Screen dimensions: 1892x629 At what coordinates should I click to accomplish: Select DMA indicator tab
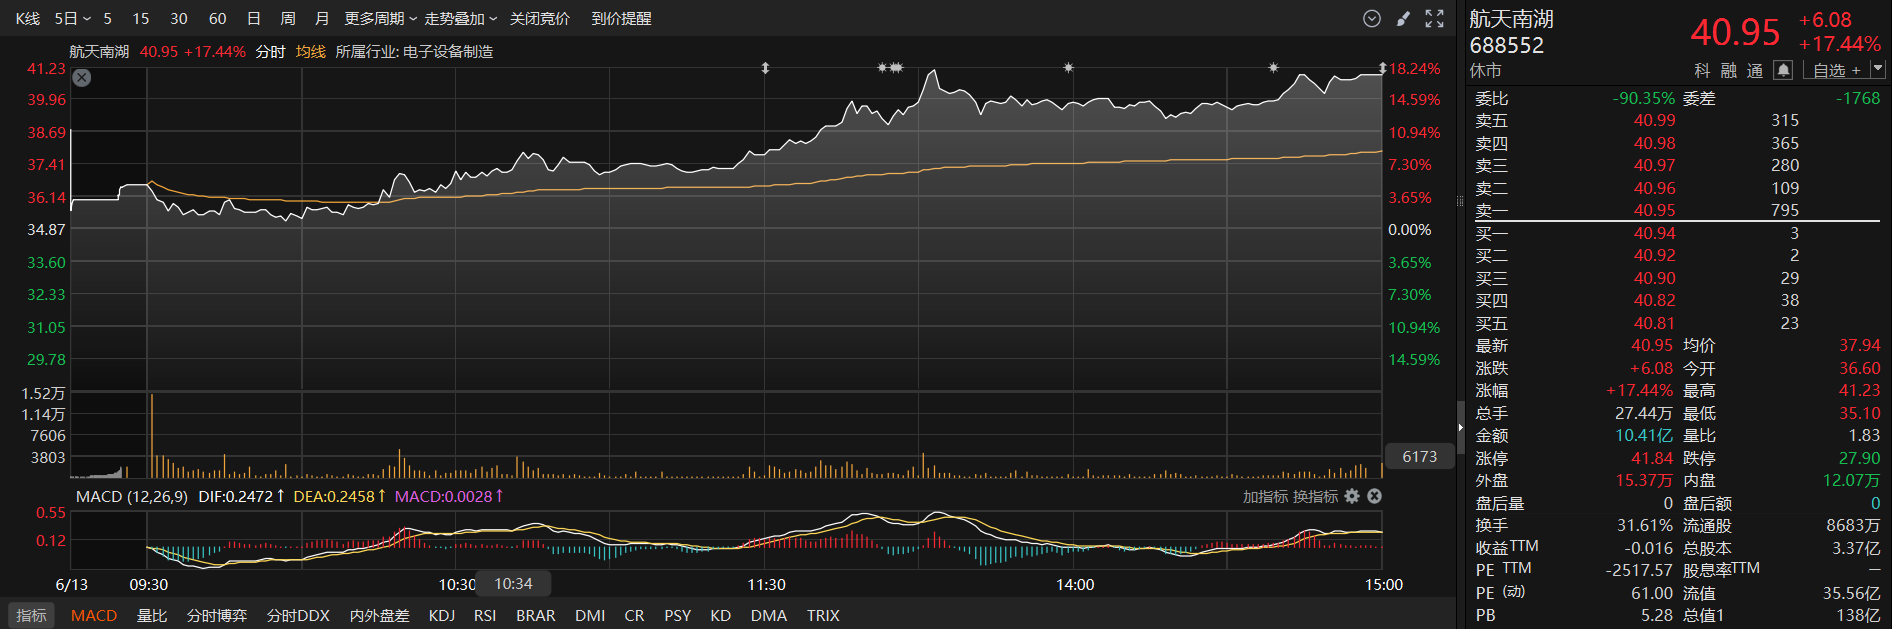click(769, 616)
